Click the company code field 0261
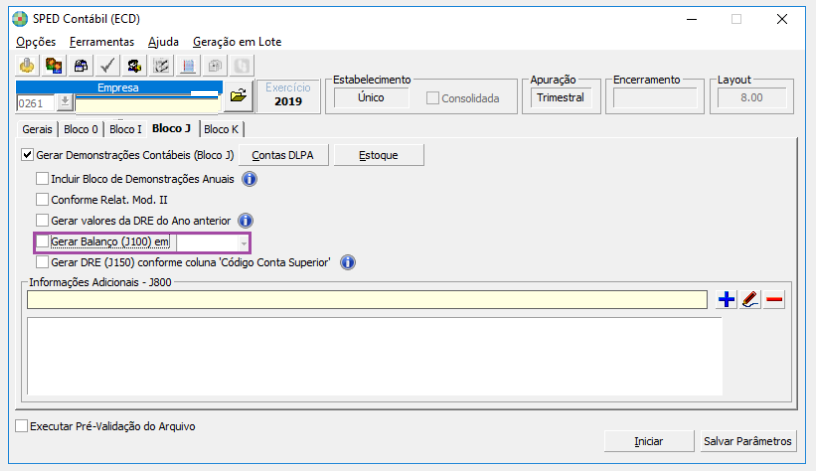 (35, 103)
